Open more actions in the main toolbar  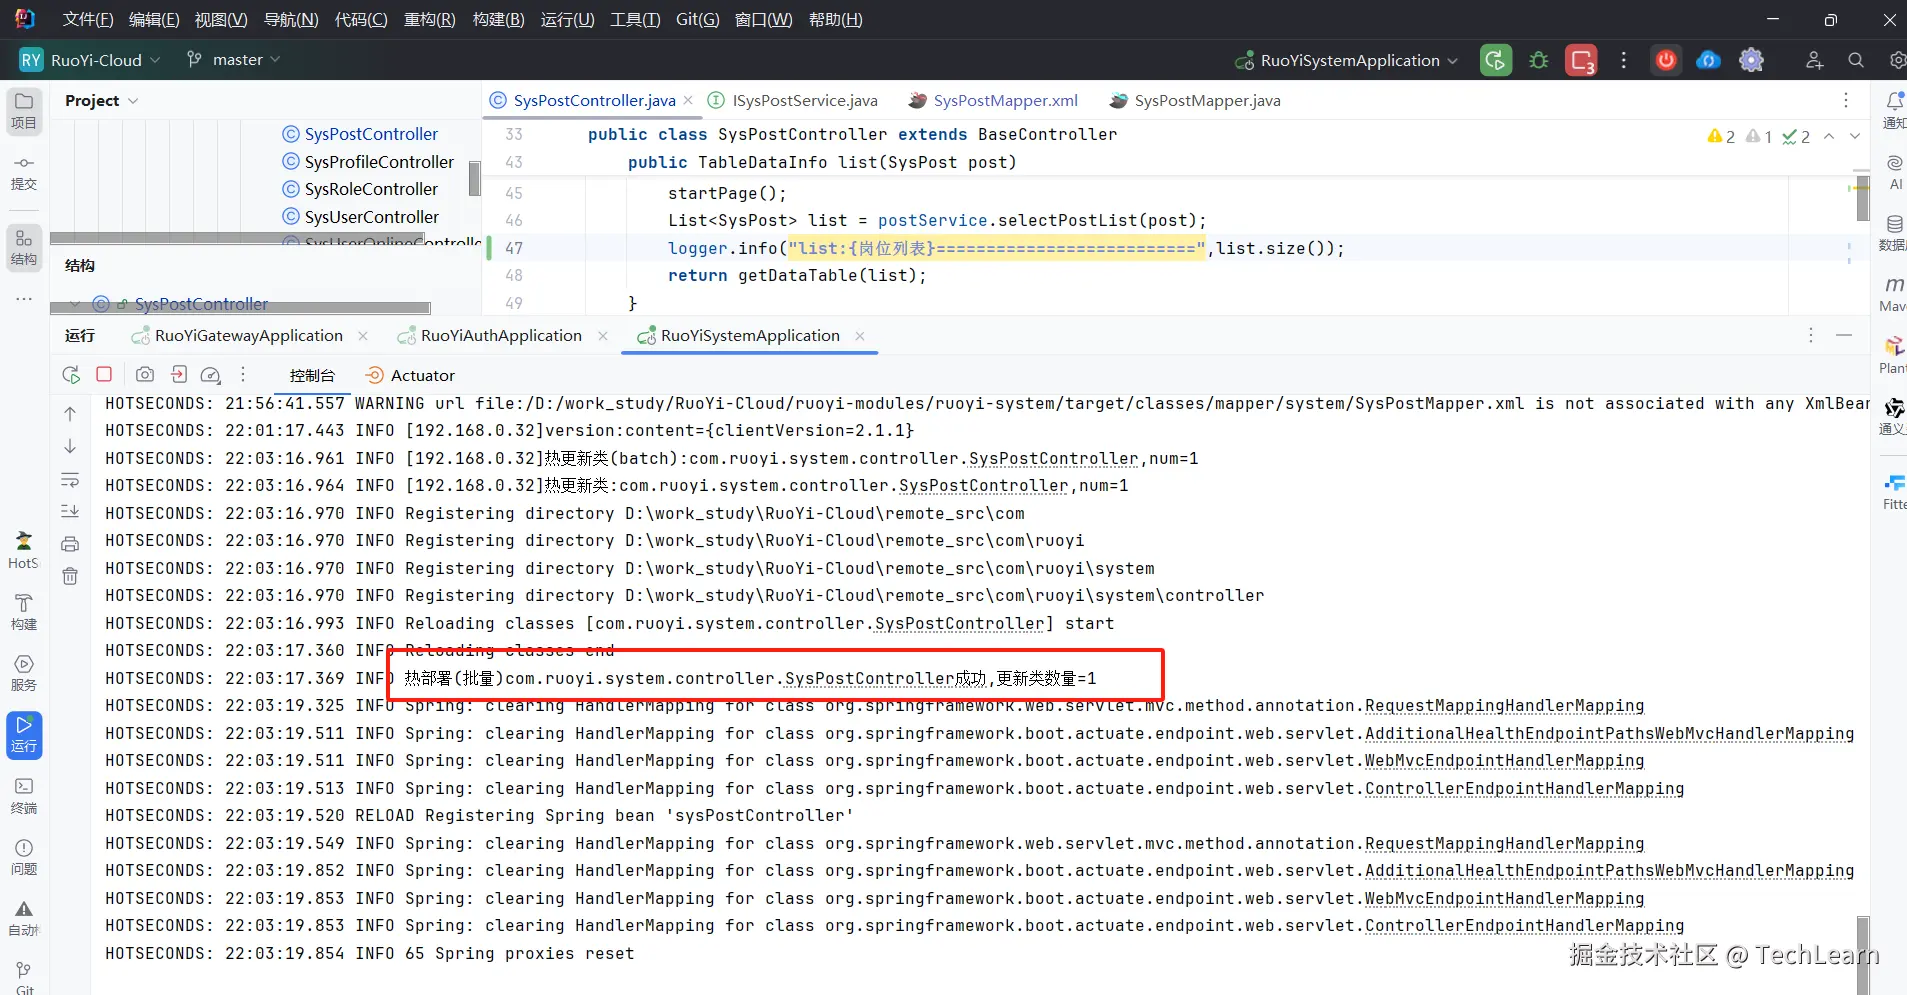pos(1623,60)
